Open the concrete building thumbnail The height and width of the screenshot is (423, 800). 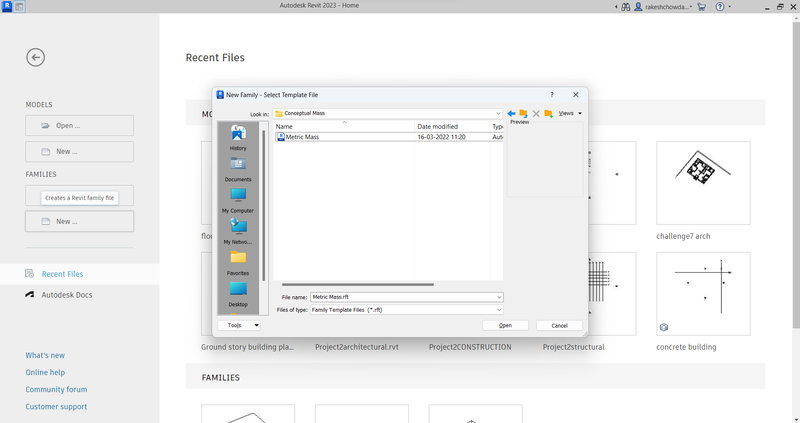tap(703, 293)
